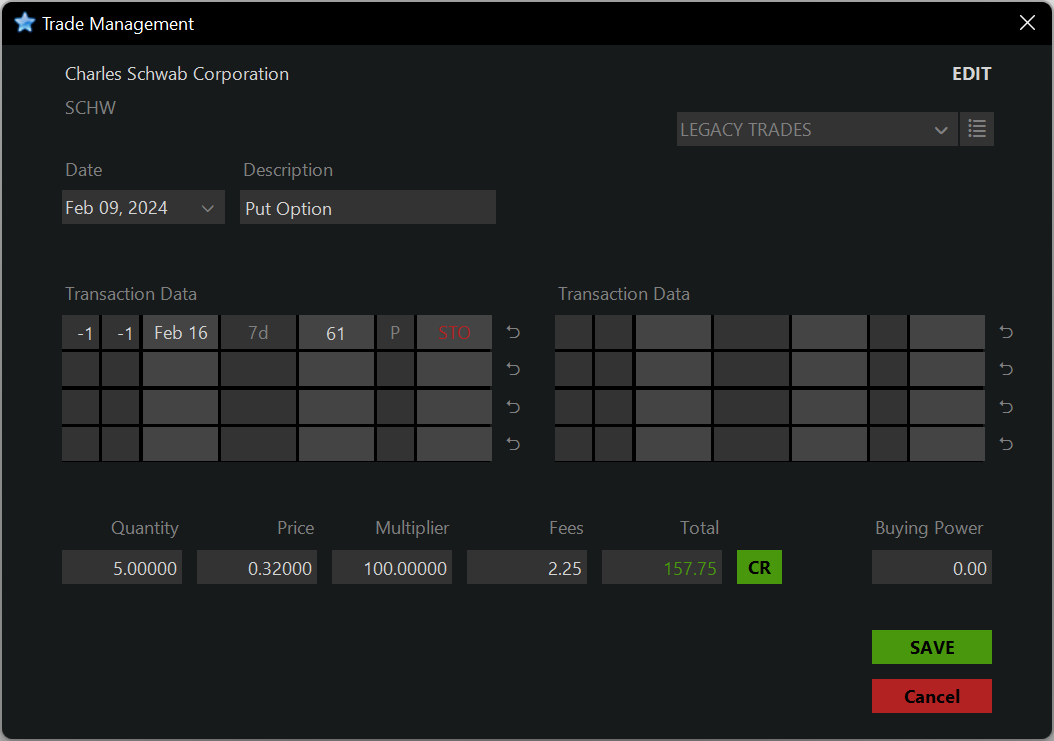The width and height of the screenshot is (1054, 741).
Task: Select the Feb 16 expiration cell
Action: pos(180,333)
